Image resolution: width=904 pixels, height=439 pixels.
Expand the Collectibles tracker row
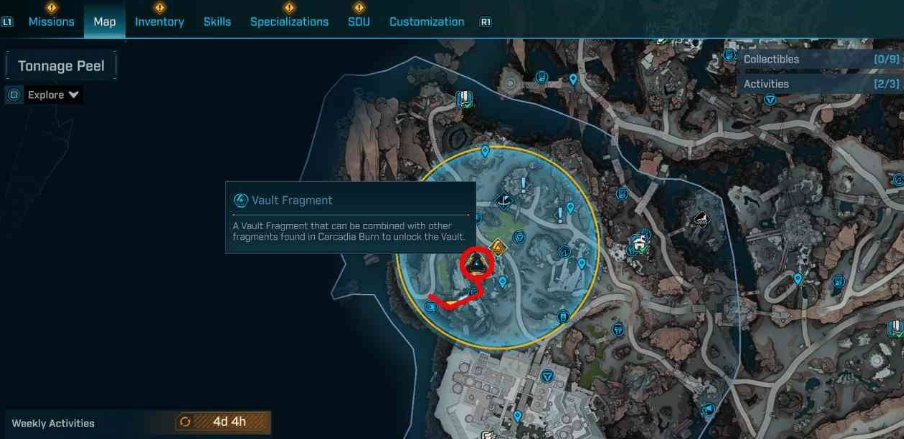pos(820,59)
